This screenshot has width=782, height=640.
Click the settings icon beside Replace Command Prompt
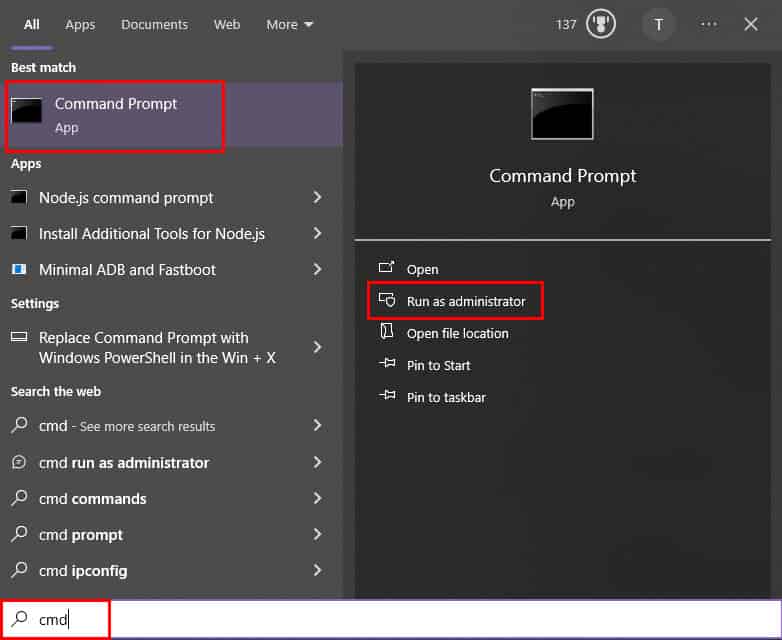(19, 337)
